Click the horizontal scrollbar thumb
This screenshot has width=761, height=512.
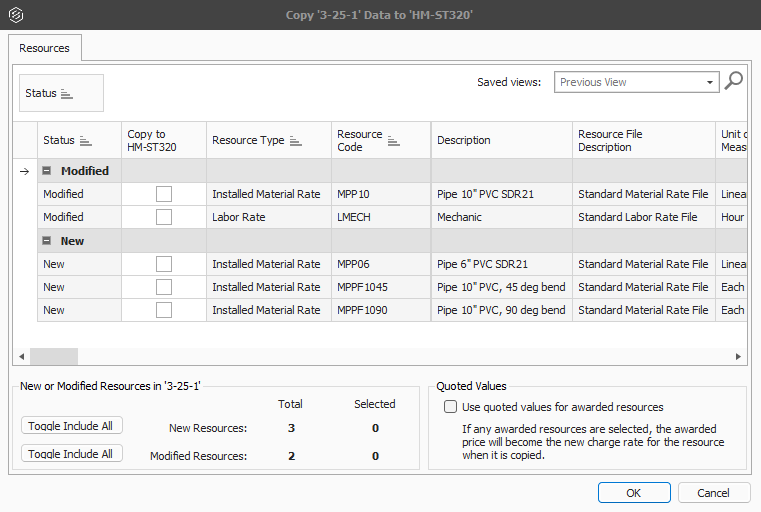[x=54, y=357]
